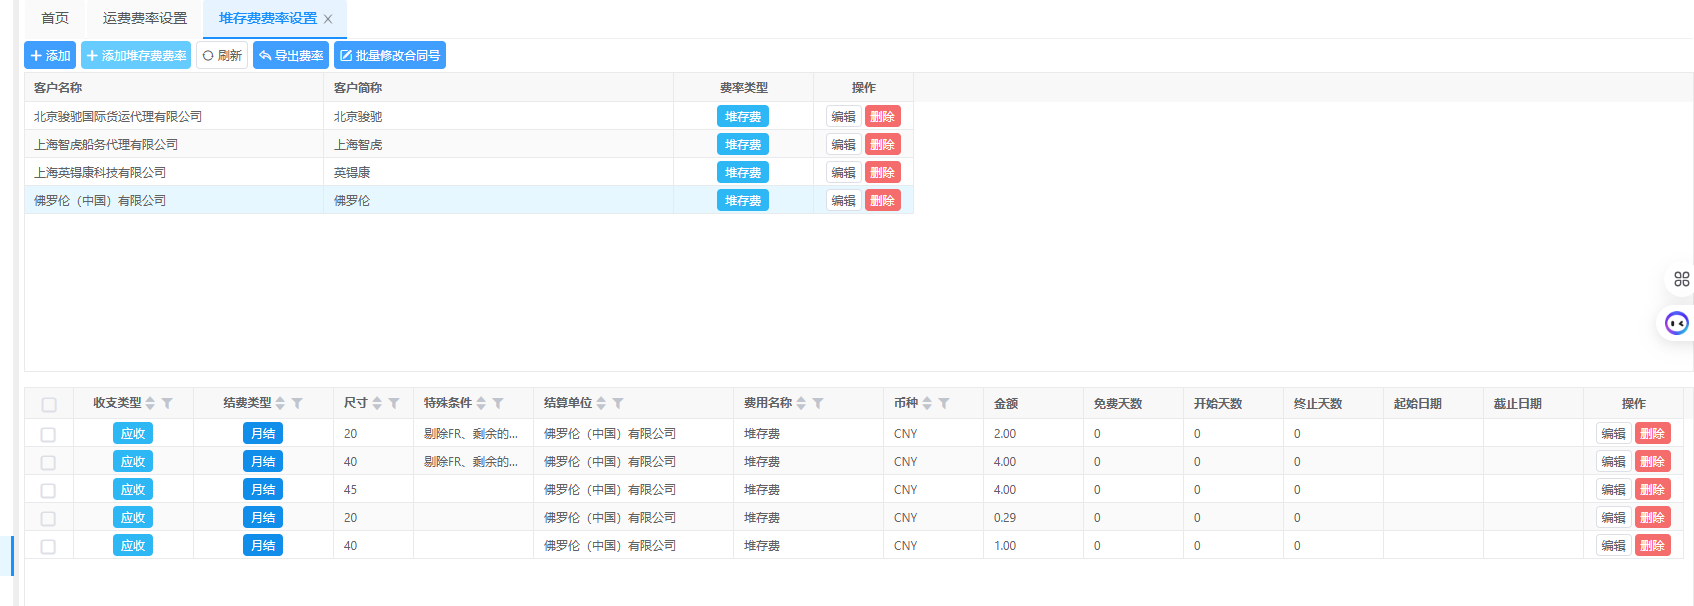The height and width of the screenshot is (606, 1694).
Task: Click the filter icon in 结费类型 column
Action: [x=297, y=403]
